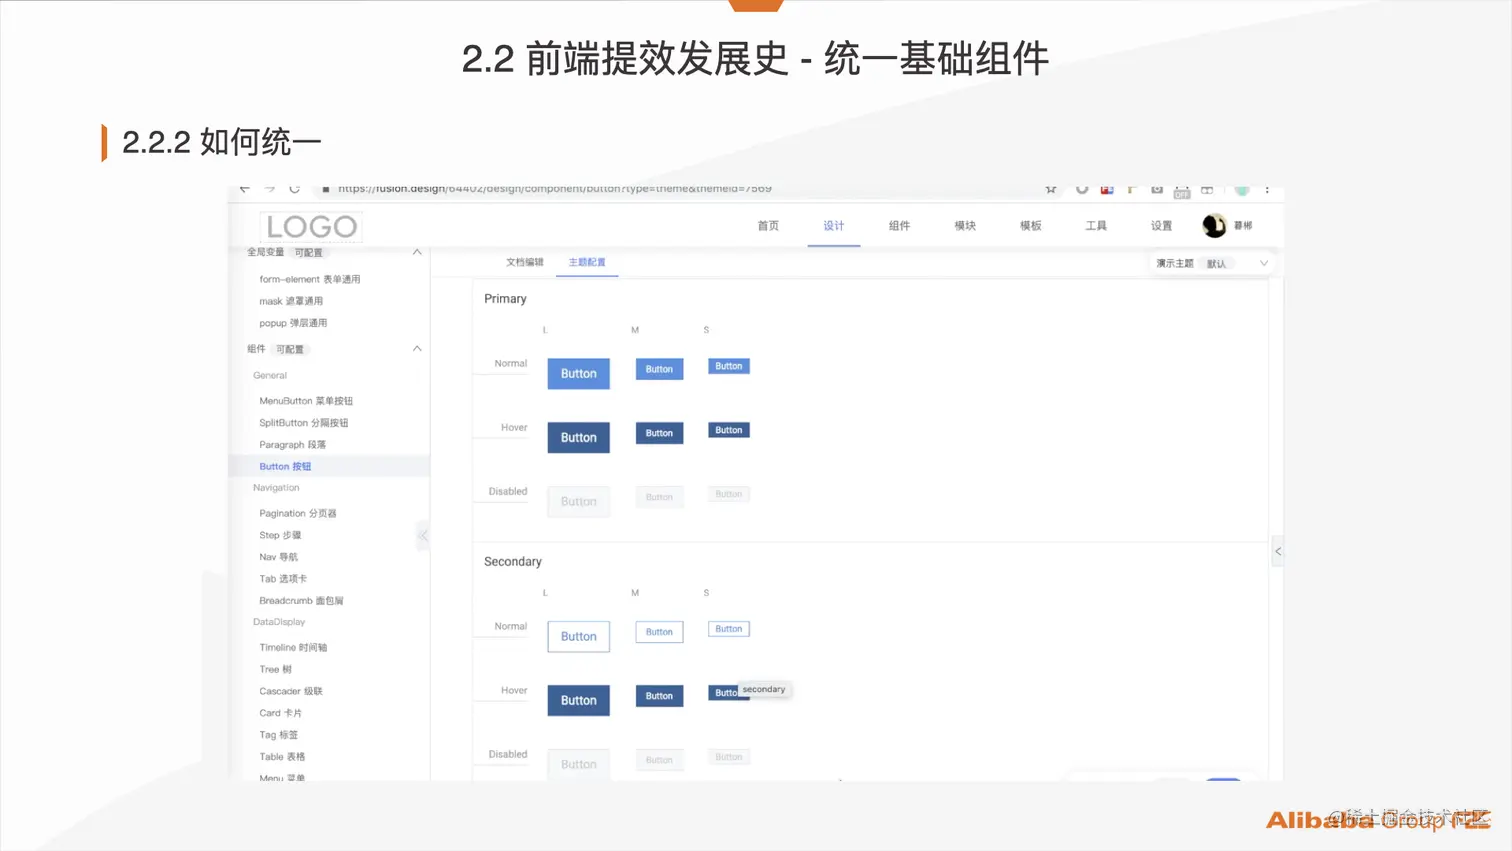Click the Secondary Disabled large Button
The height and width of the screenshot is (851, 1512).
[578, 764]
